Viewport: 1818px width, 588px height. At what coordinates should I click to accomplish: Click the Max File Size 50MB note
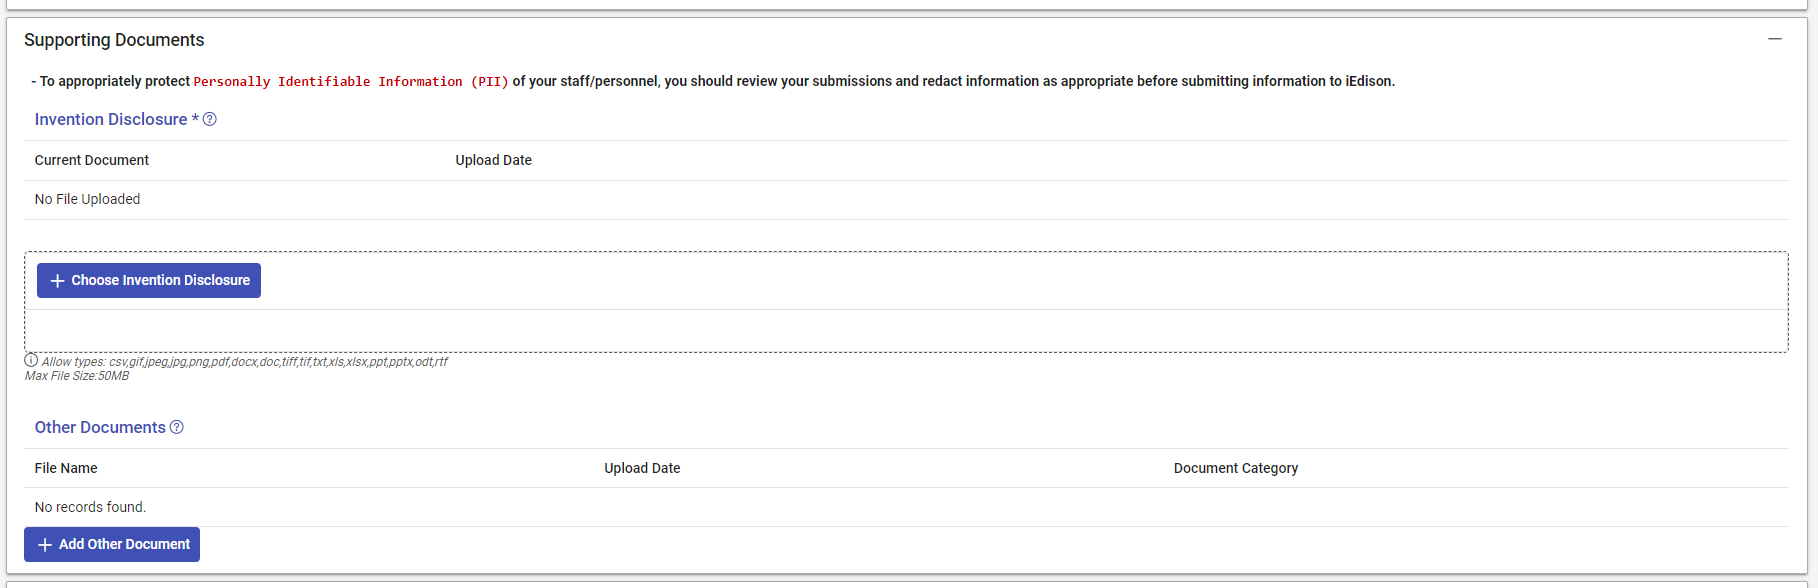pos(77,376)
